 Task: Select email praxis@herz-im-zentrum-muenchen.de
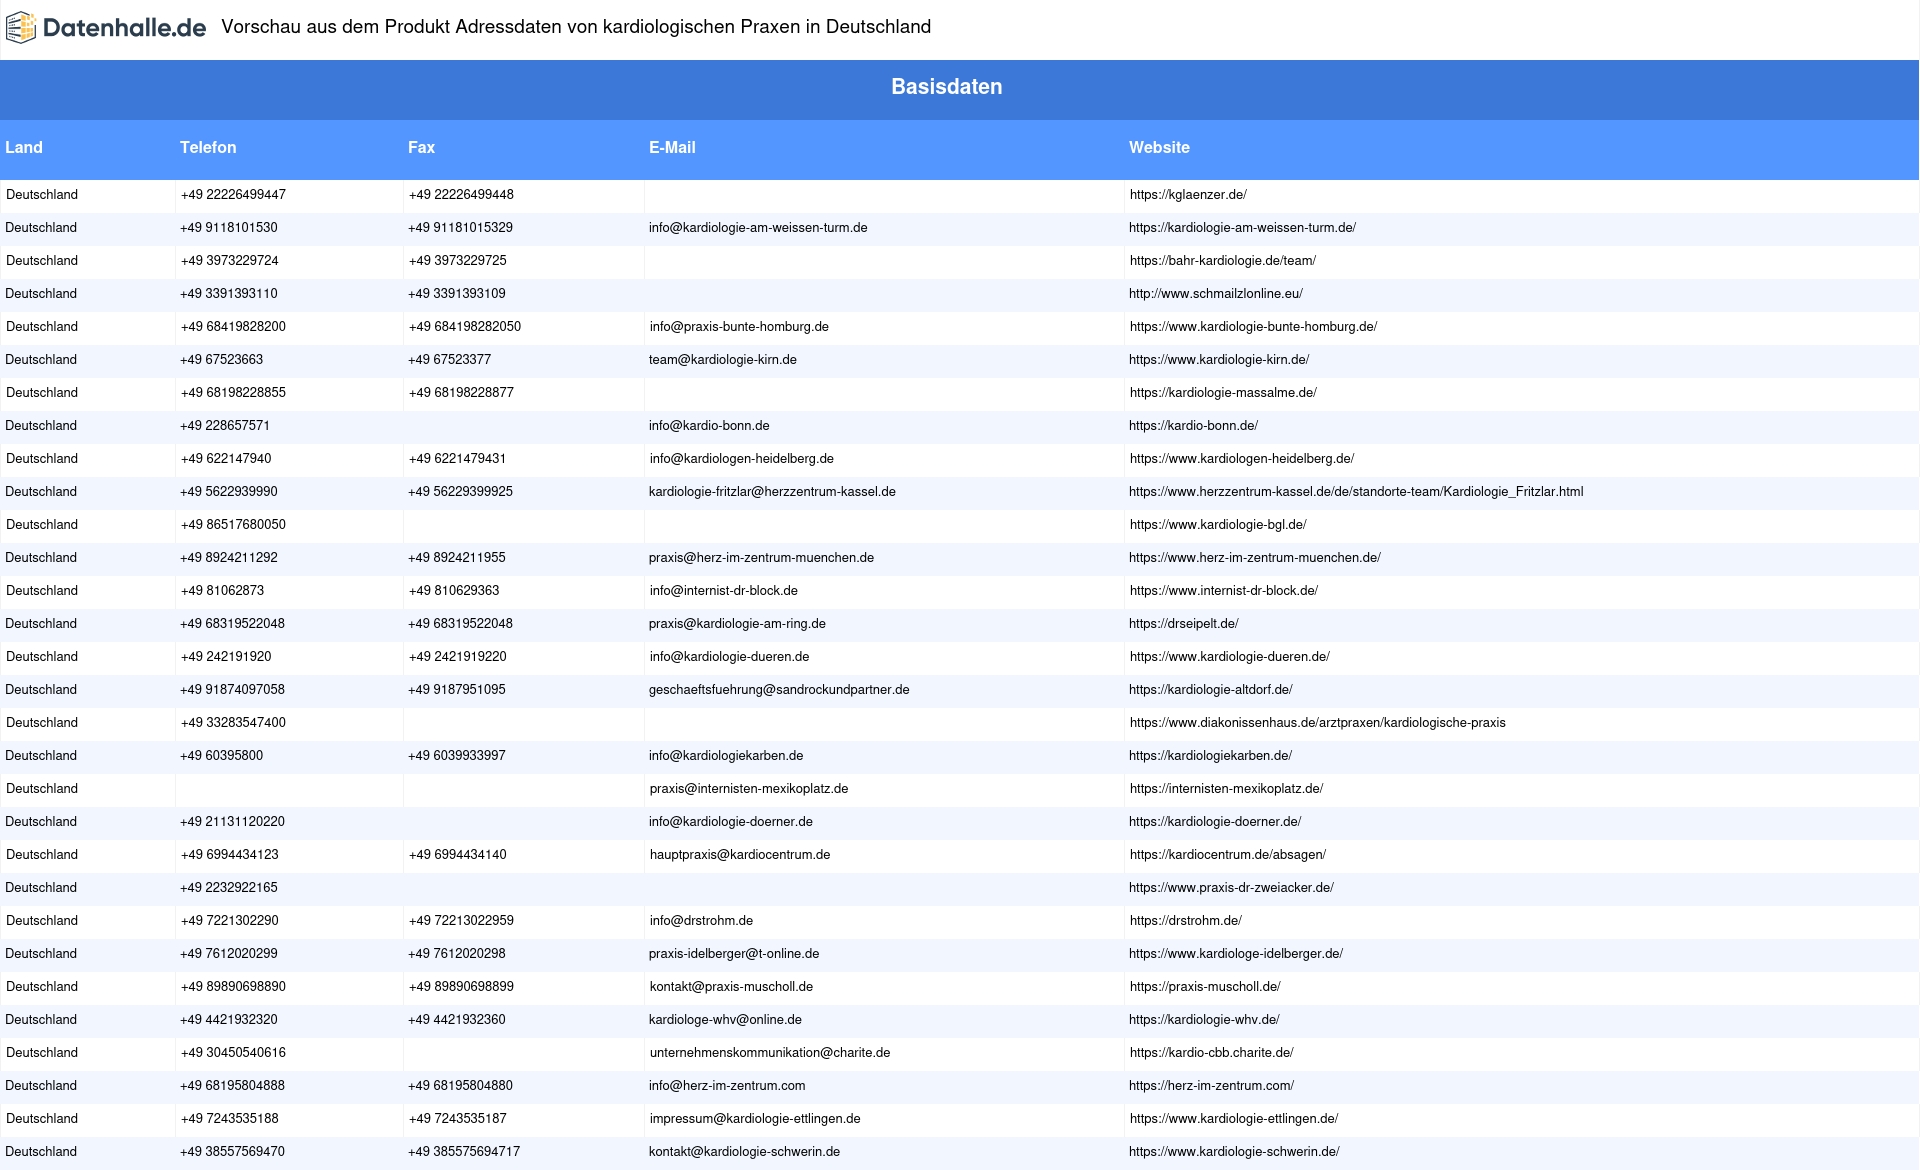click(x=761, y=558)
